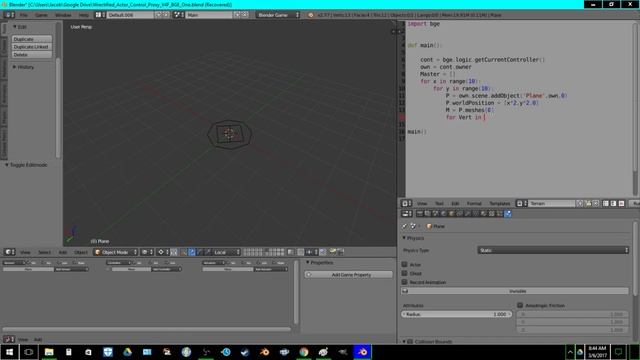Screen dimensions: 640x360
Task: Open the pivot point dropdown
Action: click(163, 252)
